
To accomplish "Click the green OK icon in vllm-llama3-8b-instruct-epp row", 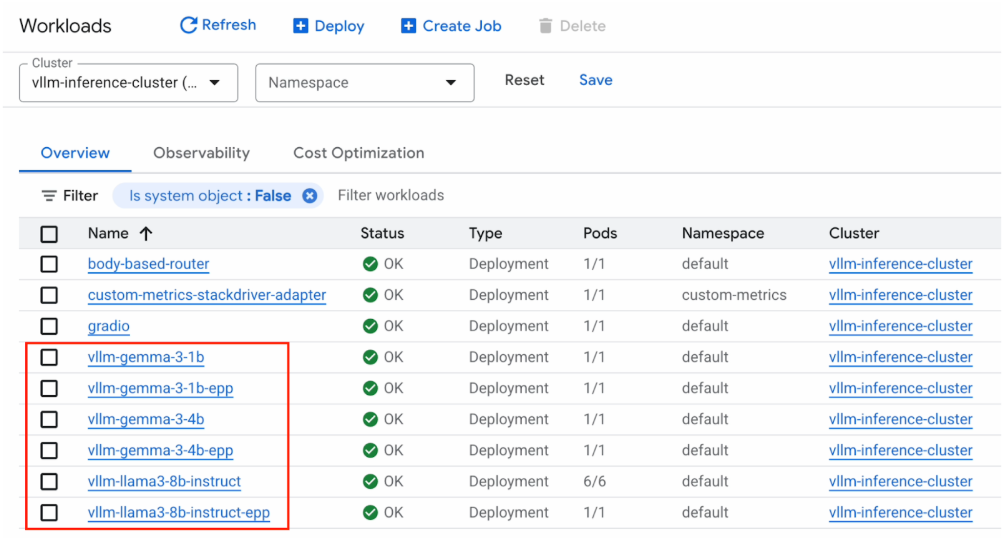I will 370,512.
